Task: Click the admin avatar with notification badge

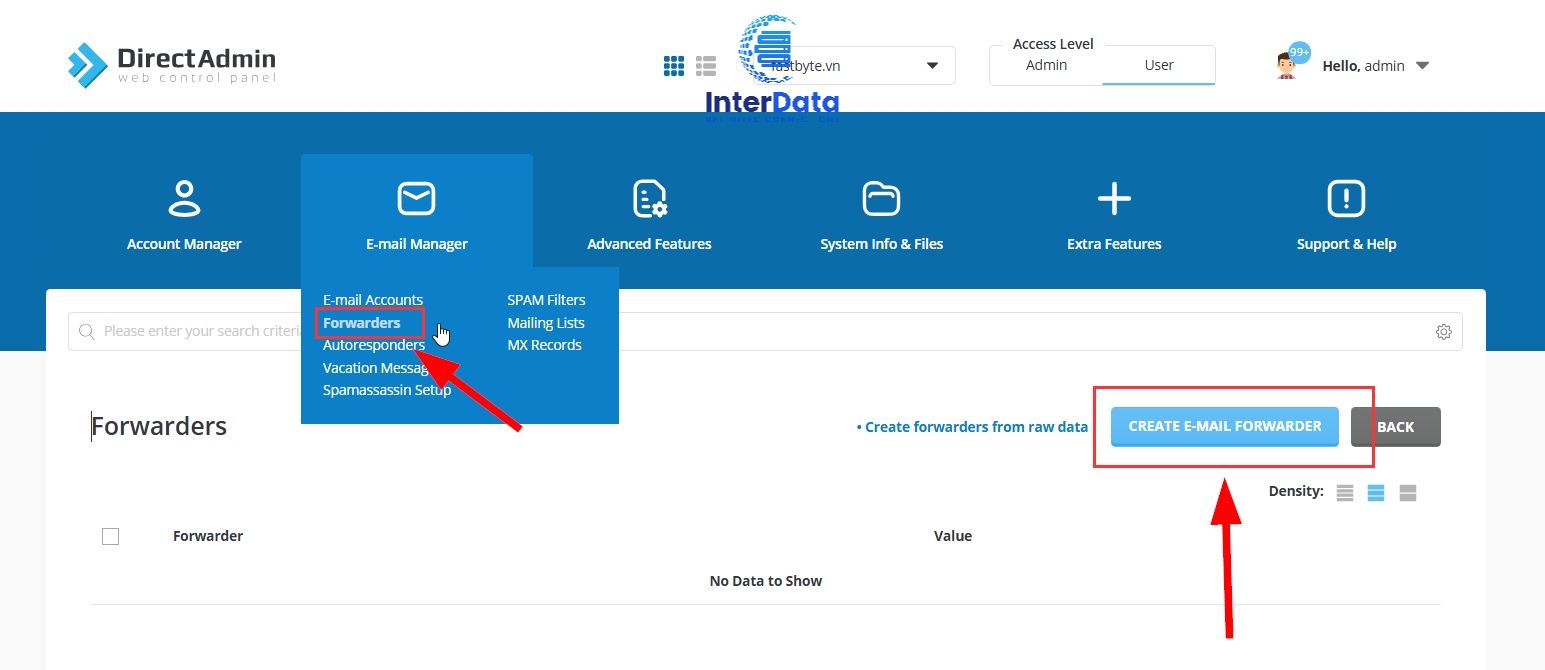Action: tap(1291, 63)
